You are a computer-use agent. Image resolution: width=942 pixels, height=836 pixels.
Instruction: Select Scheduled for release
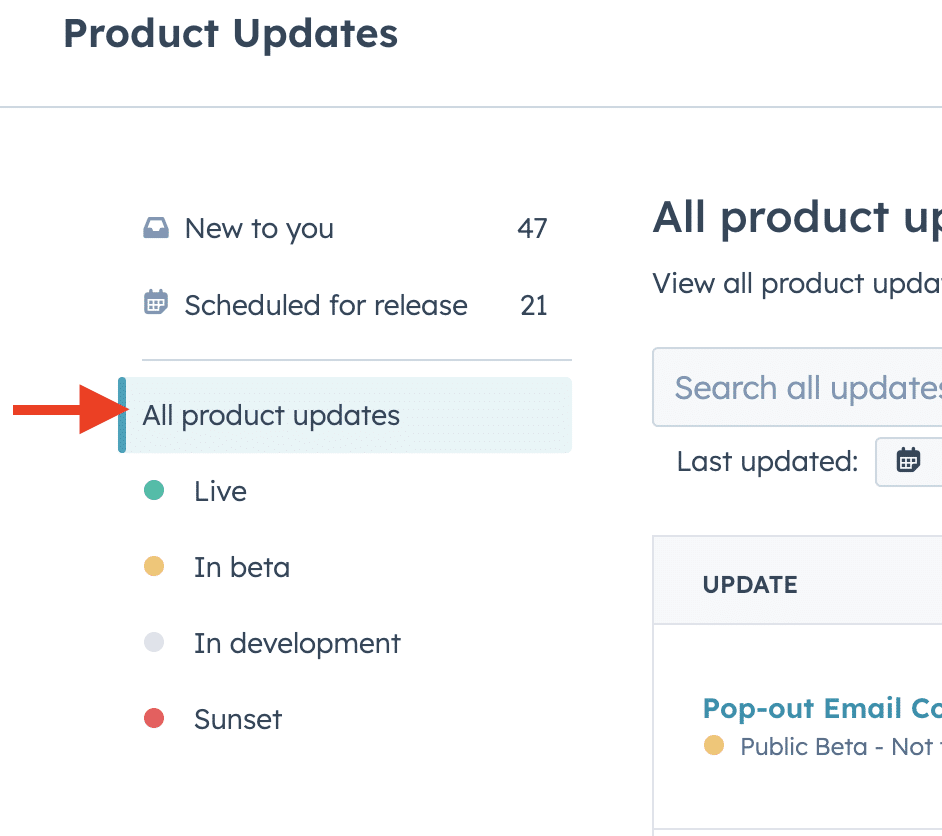[x=345, y=305]
